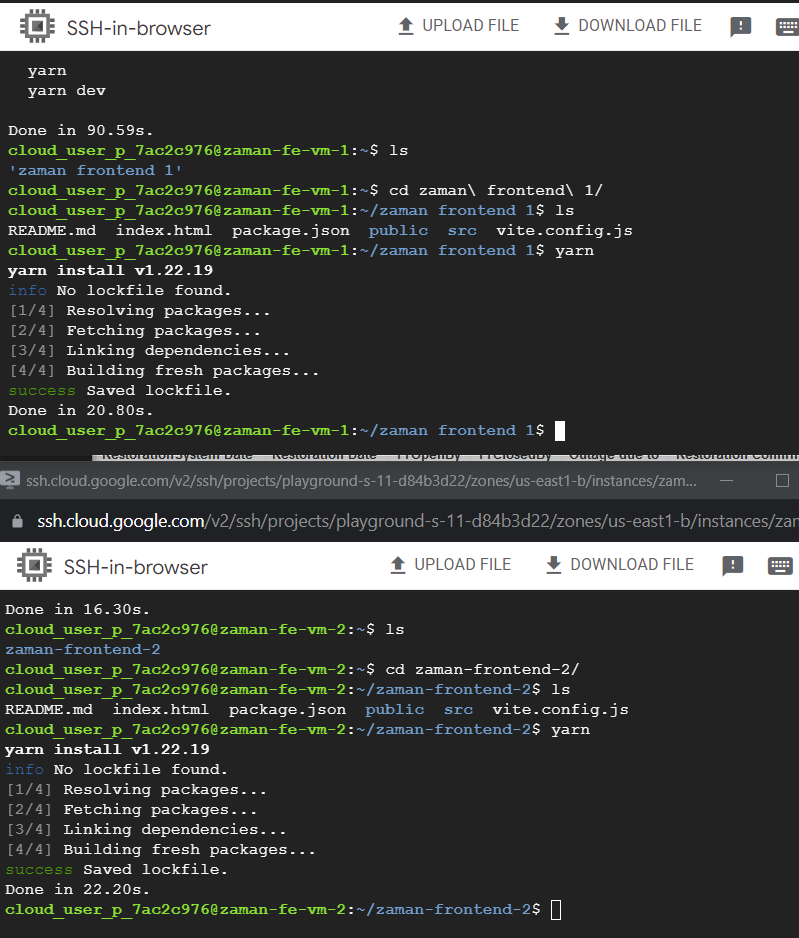Focus the terminal cursor at the zaman-fe-vm-2 prompt

[x=556, y=910]
